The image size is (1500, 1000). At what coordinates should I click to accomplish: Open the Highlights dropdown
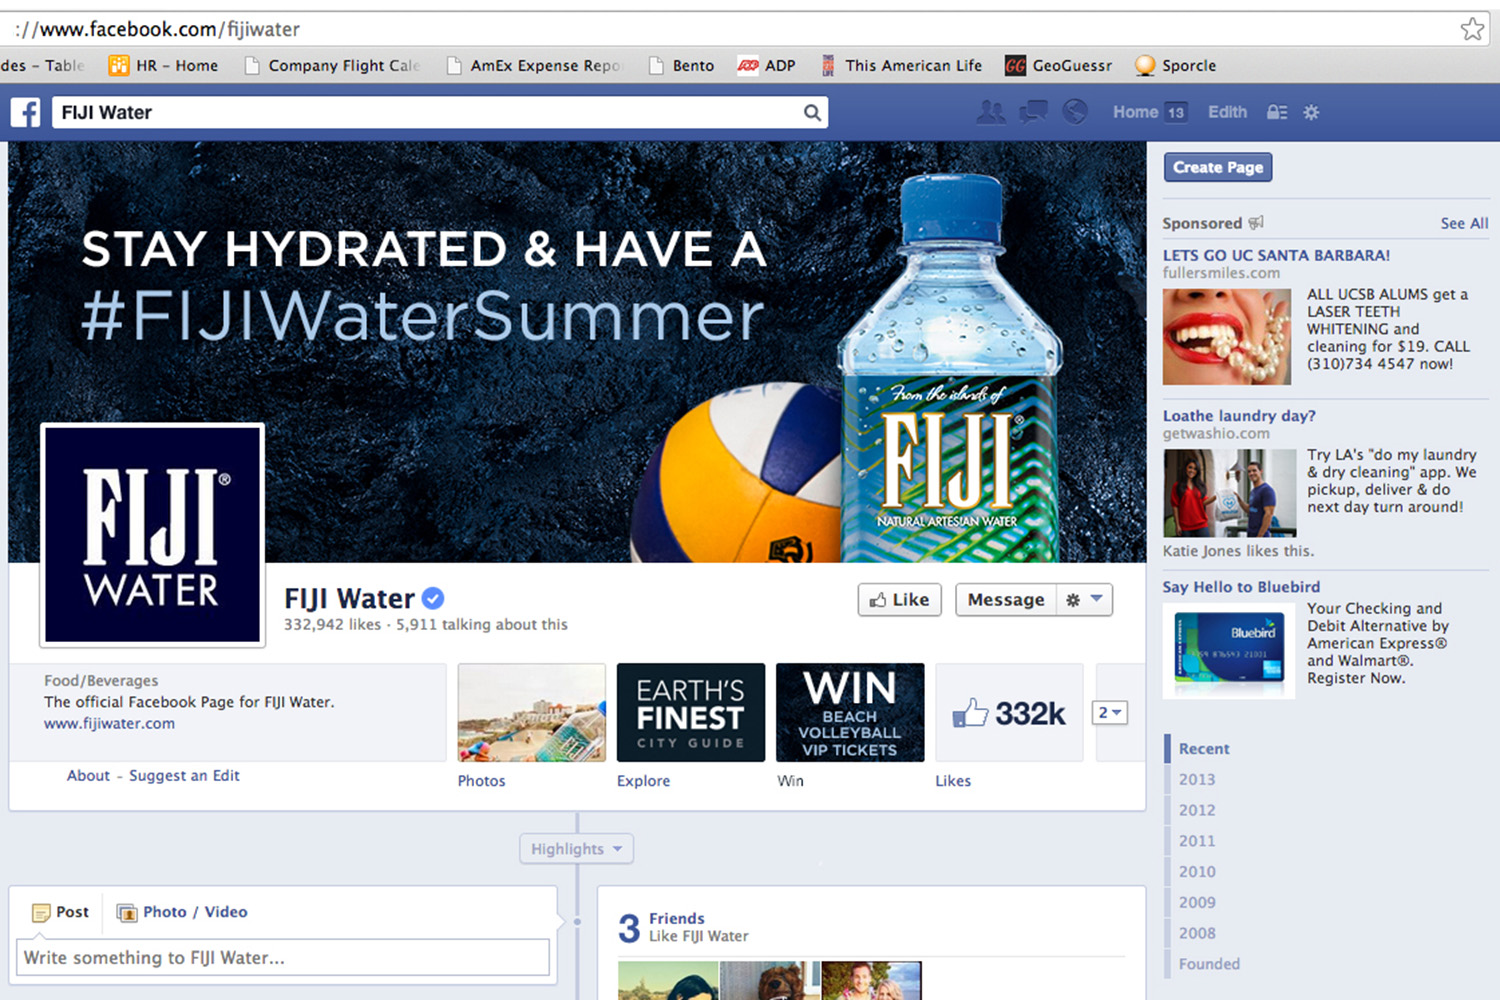tap(577, 849)
